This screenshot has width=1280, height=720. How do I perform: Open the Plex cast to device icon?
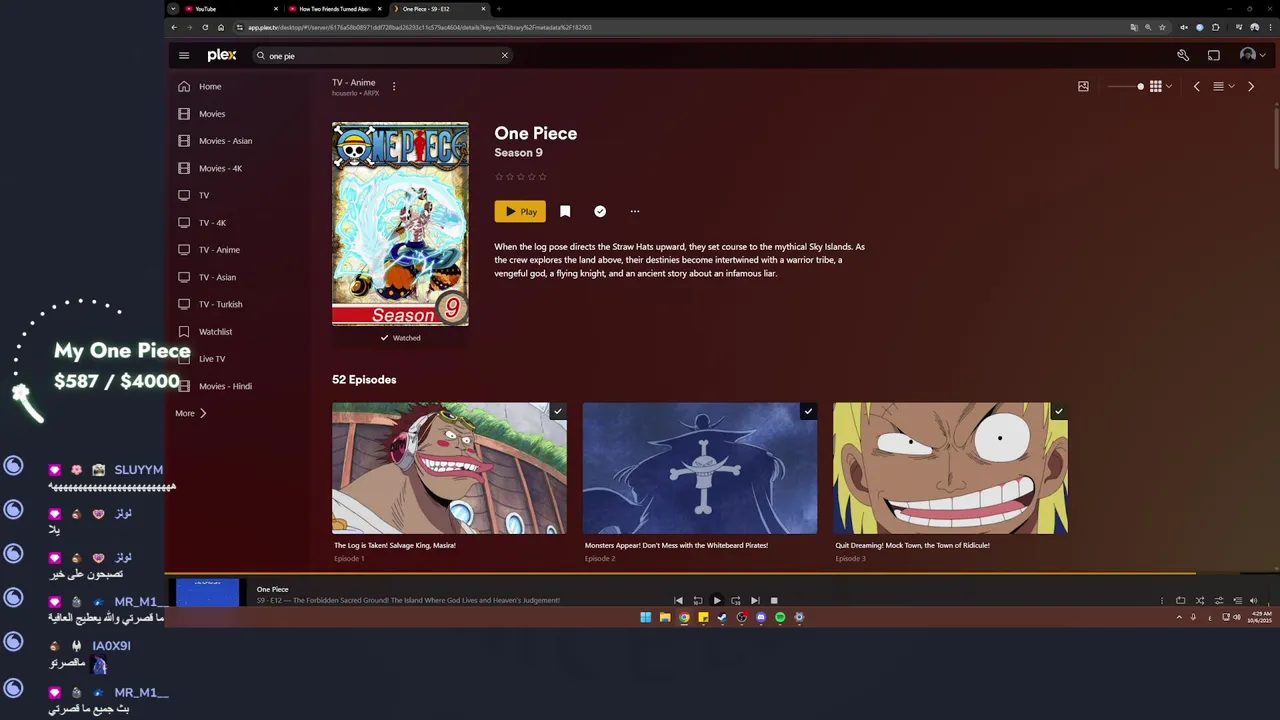point(1214,56)
